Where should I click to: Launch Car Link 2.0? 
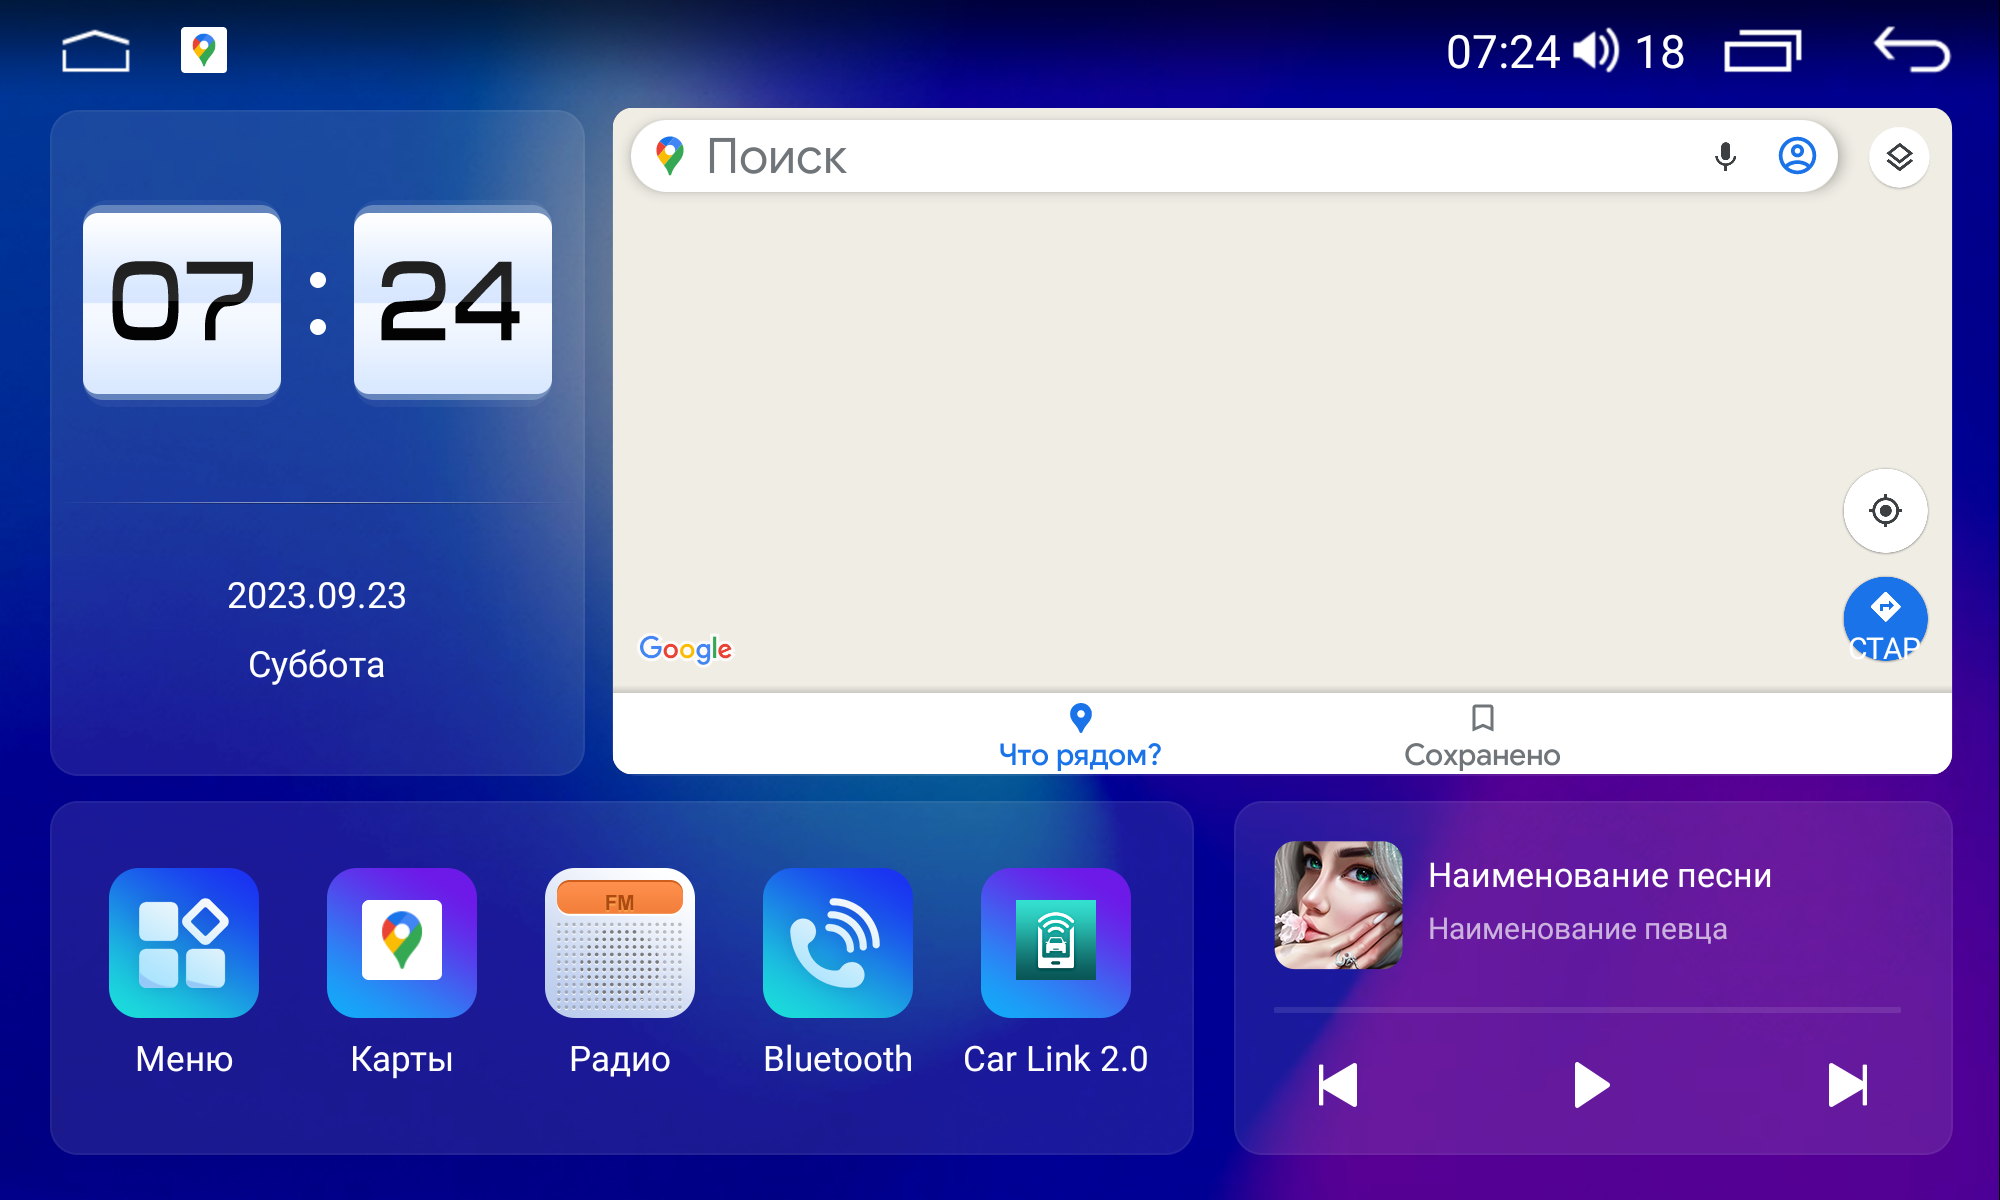[1056, 942]
